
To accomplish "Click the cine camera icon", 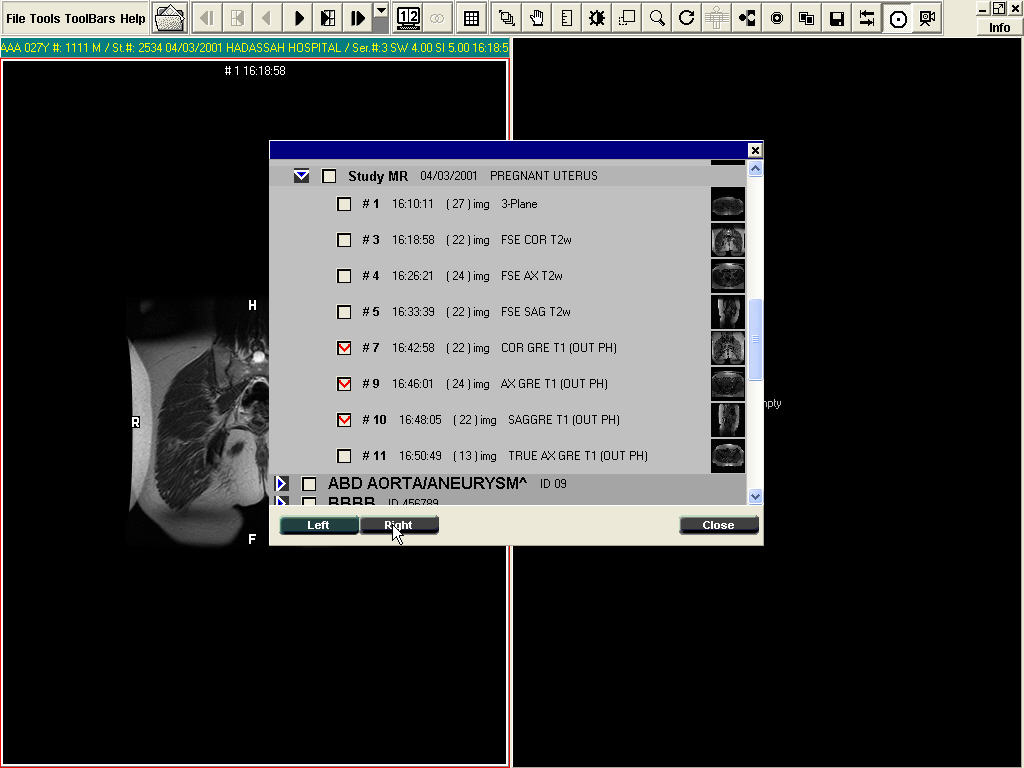I will [x=927, y=18].
